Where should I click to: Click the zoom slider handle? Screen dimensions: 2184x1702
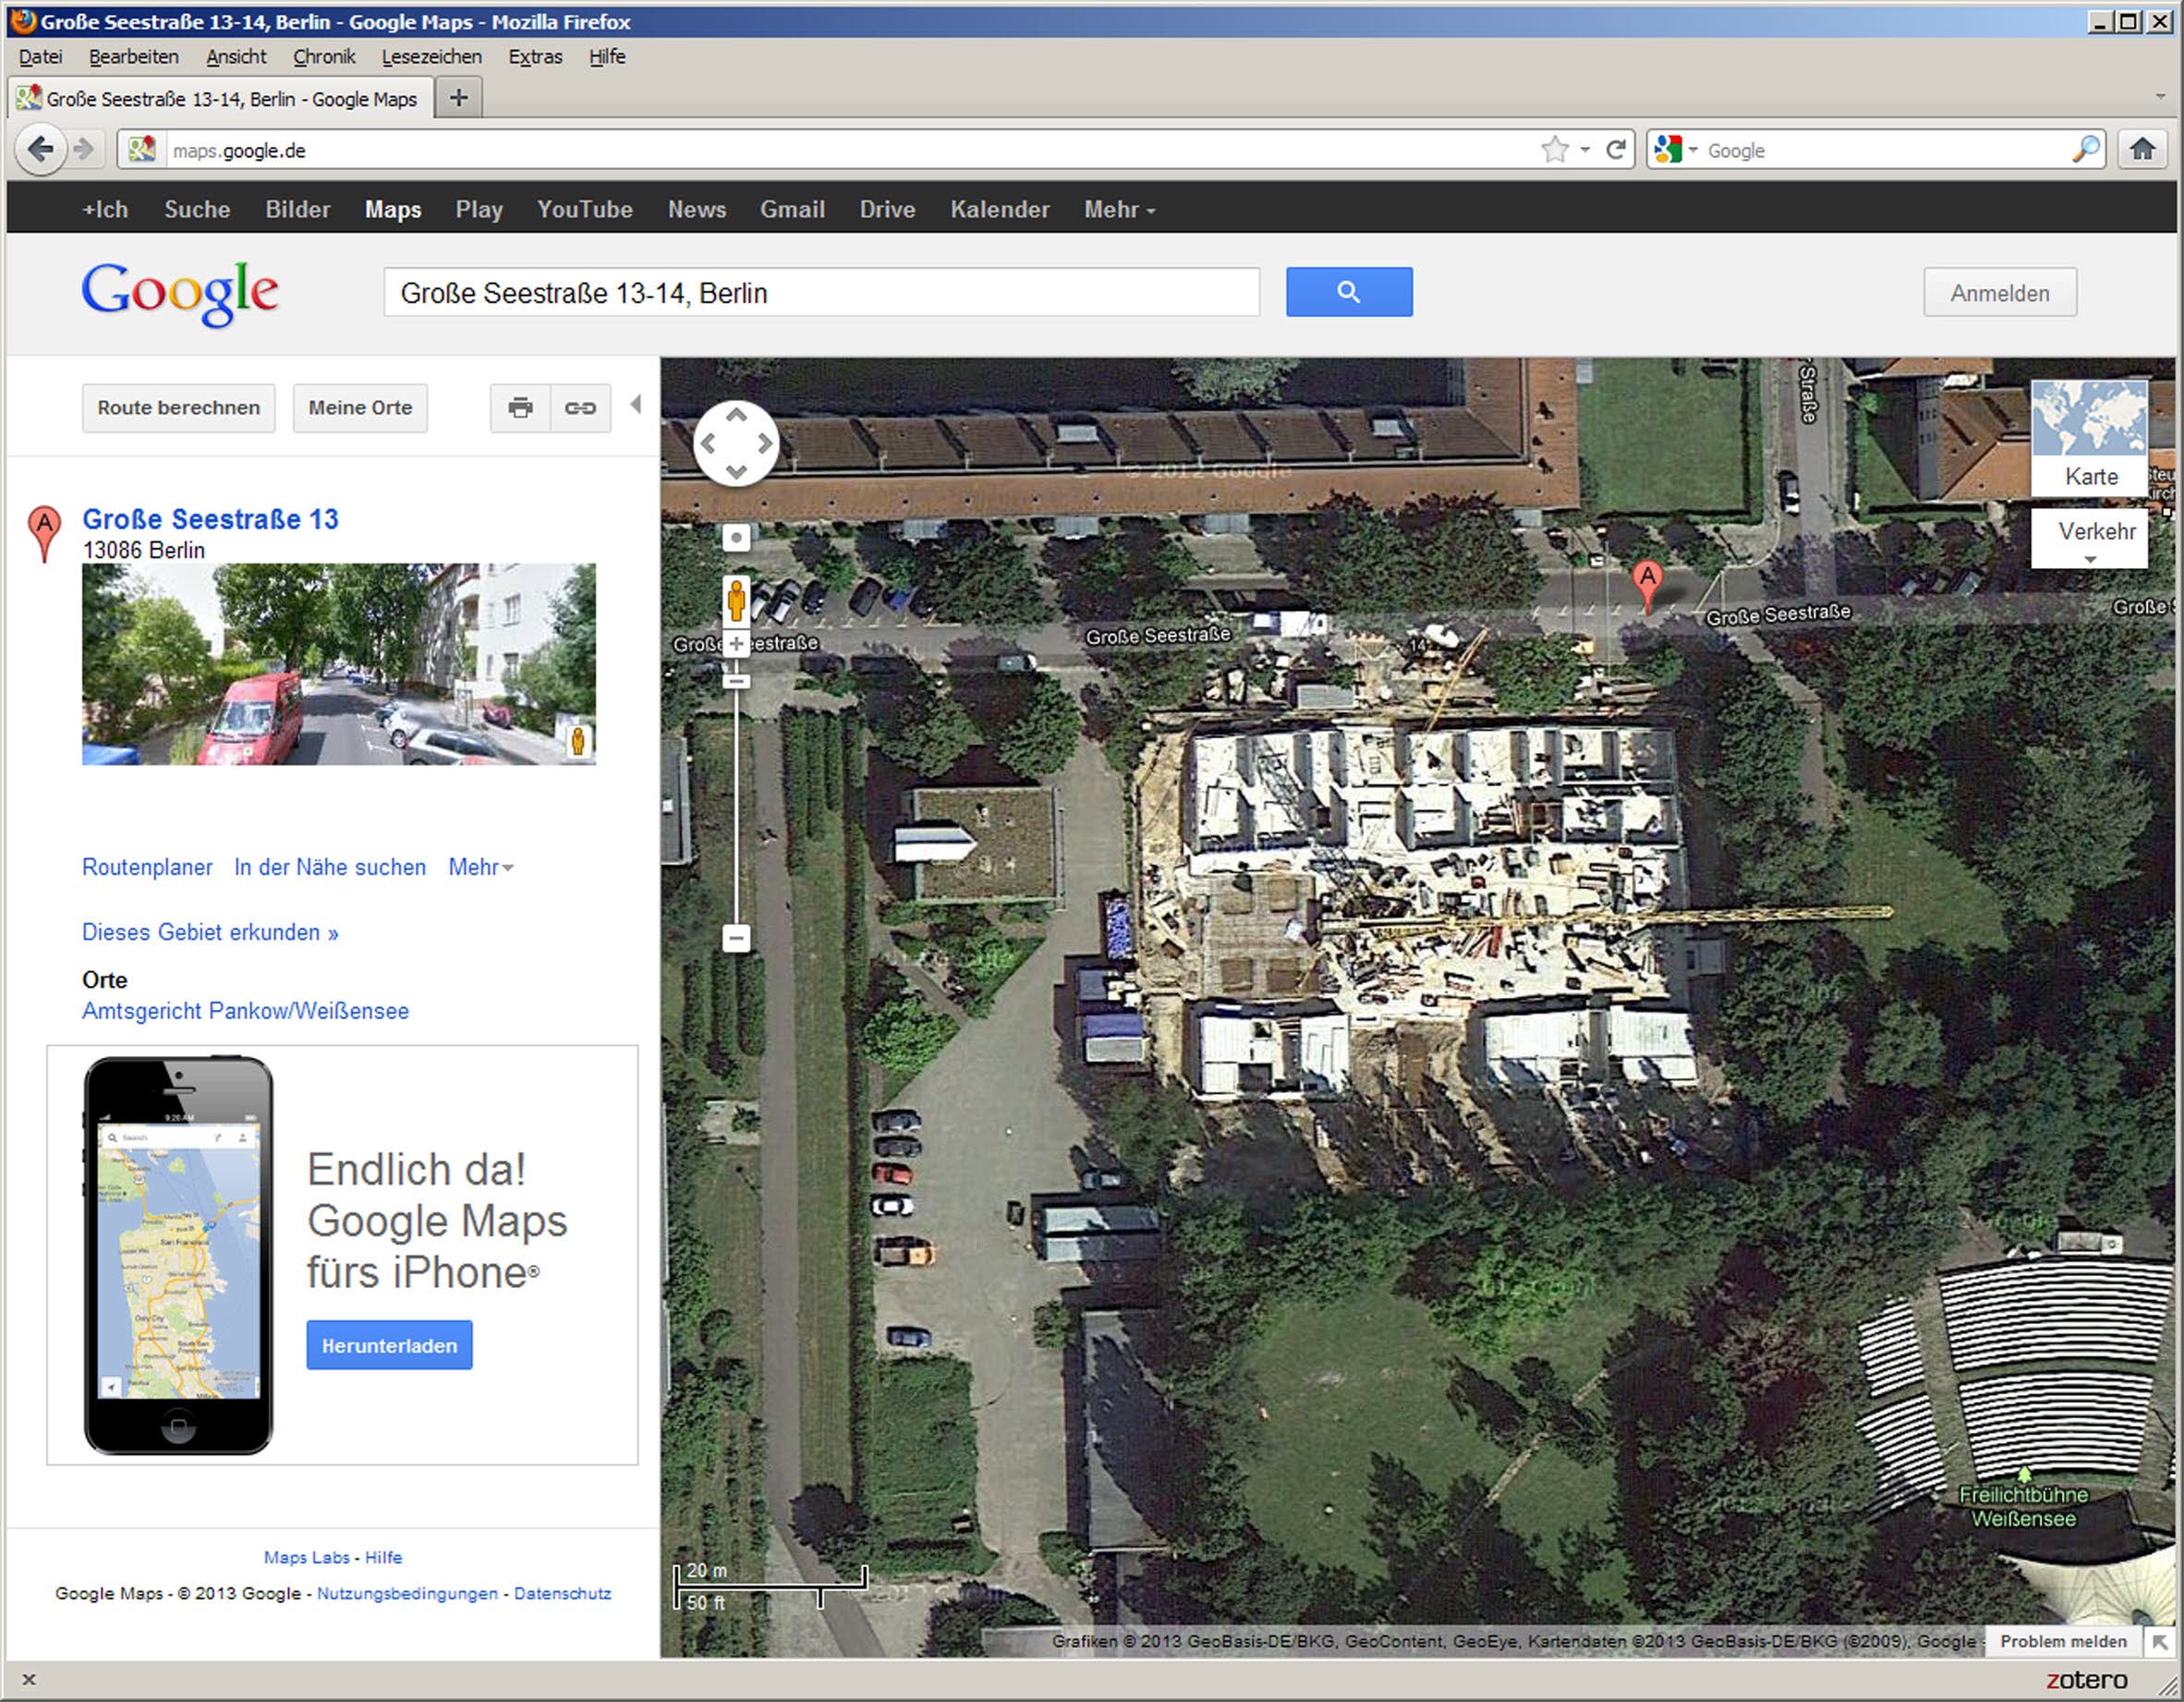tap(736, 681)
